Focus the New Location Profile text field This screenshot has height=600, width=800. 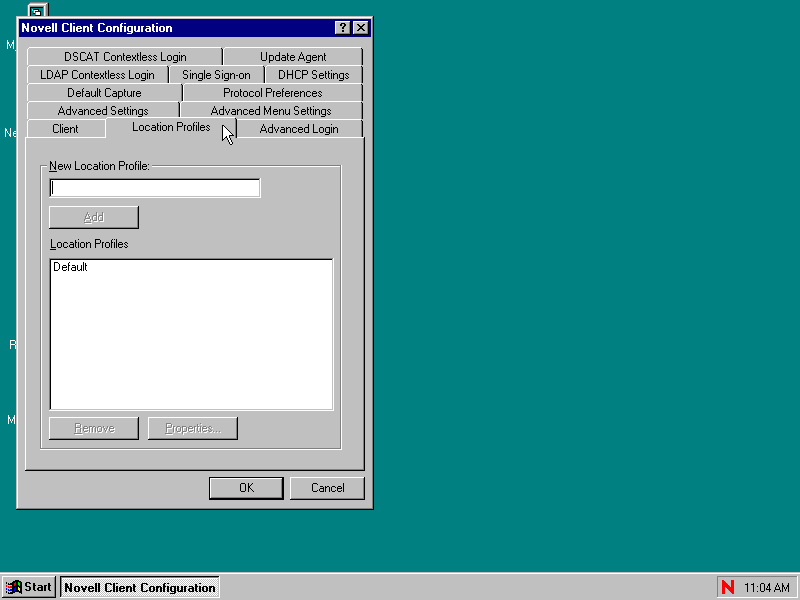point(155,188)
